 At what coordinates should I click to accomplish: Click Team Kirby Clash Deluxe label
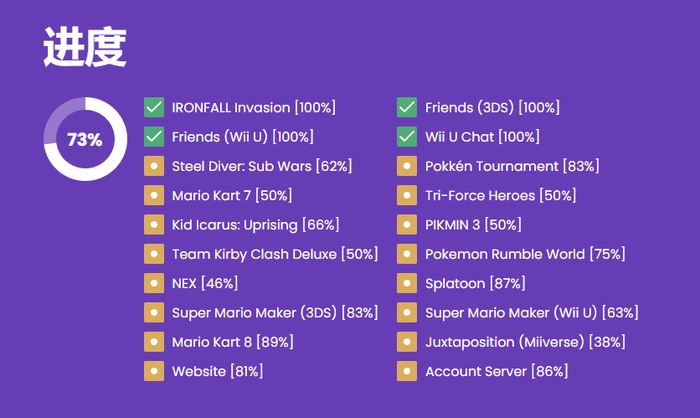pyautogui.click(x=275, y=254)
